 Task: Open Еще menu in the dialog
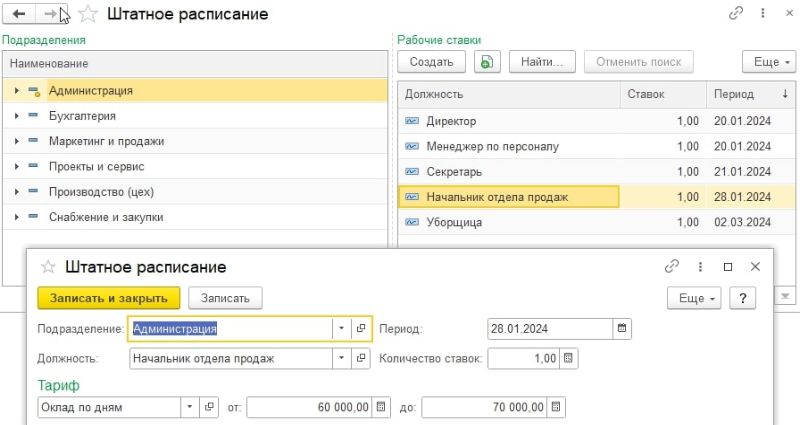694,298
